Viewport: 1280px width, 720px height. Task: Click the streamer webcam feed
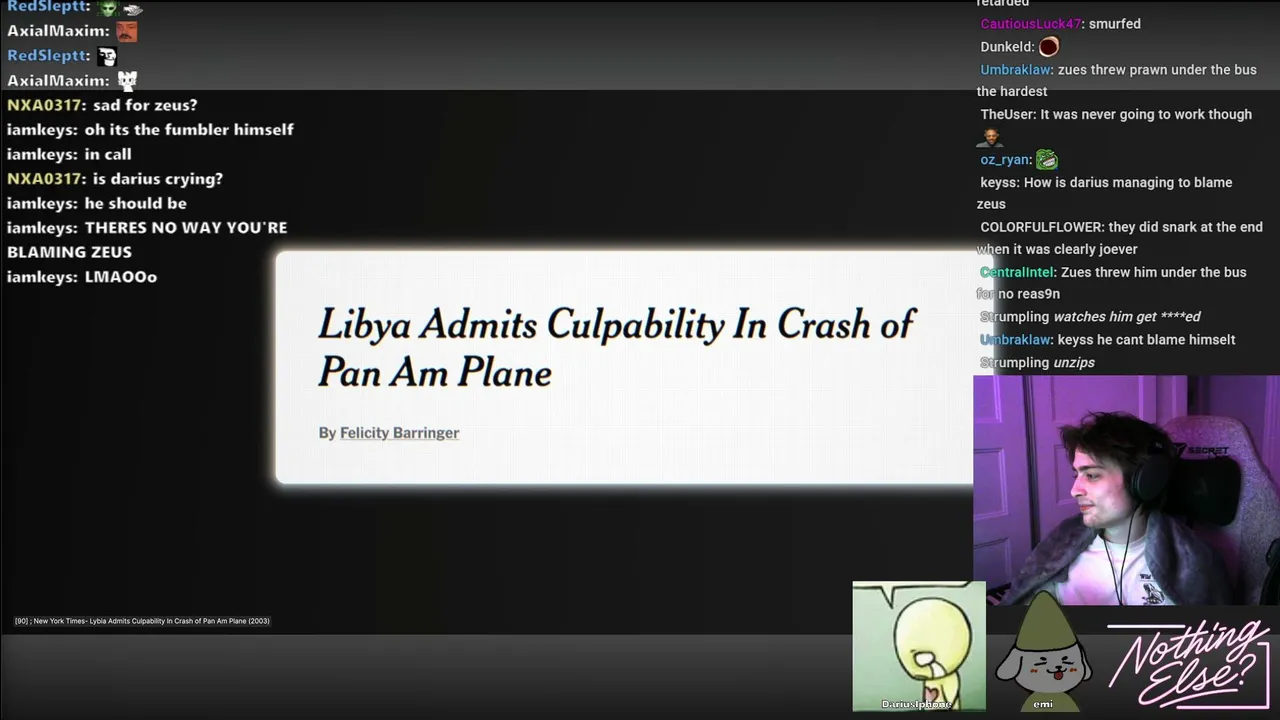(x=1126, y=490)
